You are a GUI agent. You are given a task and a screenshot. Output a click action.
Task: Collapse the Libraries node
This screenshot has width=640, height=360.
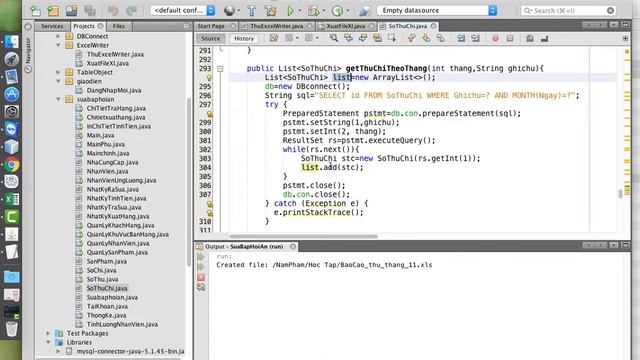pyautogui.click(x=49, y=342)
